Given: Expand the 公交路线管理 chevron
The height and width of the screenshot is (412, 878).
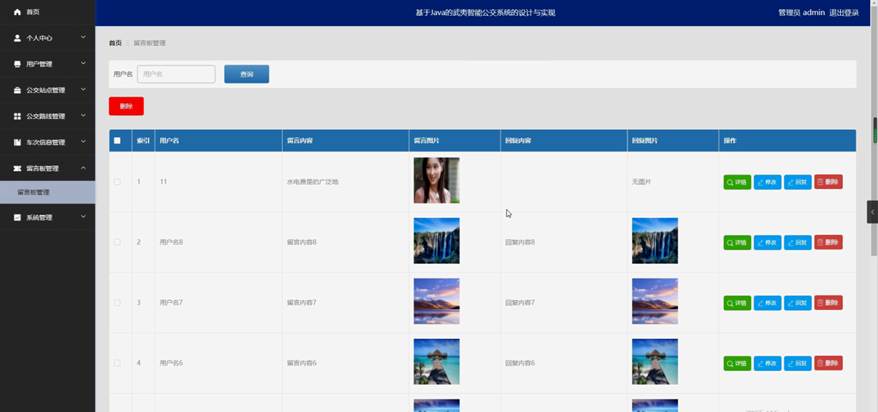Looking at the screenshot, I should coord(83,115).
